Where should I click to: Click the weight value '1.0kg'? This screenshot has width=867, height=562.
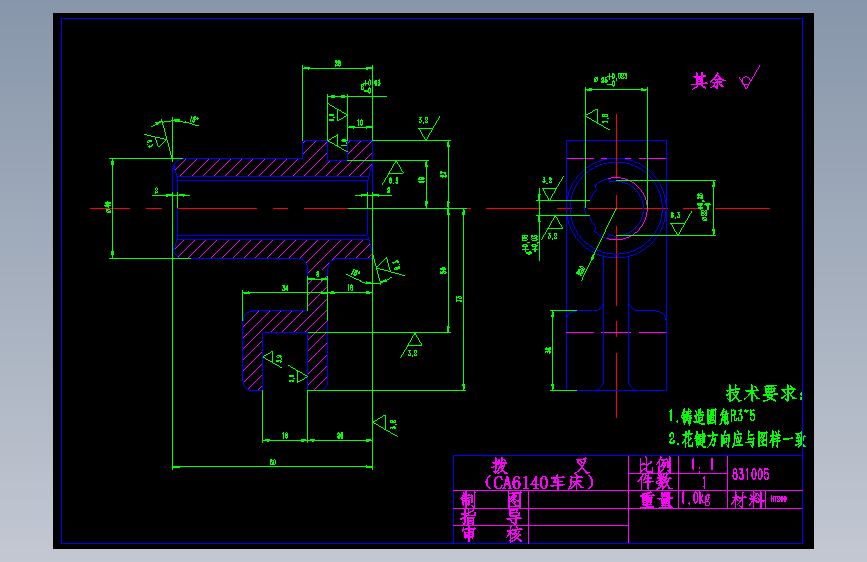pyautogui.click(x=696, y=499)
